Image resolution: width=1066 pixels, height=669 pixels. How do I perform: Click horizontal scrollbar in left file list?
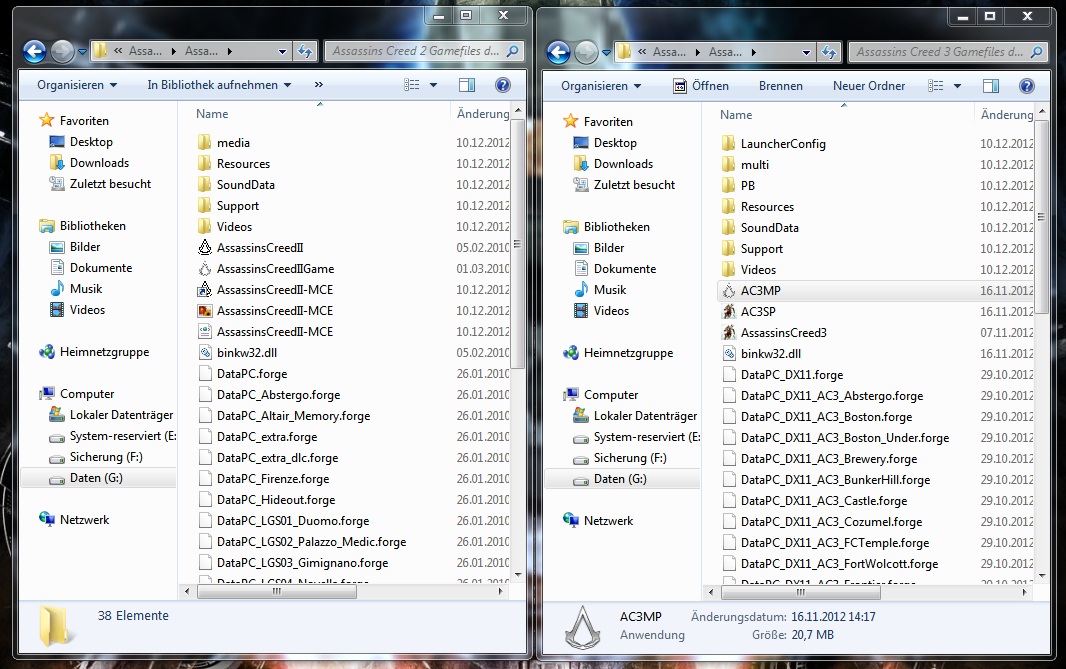pyautogui.click(x=277, y=591)
